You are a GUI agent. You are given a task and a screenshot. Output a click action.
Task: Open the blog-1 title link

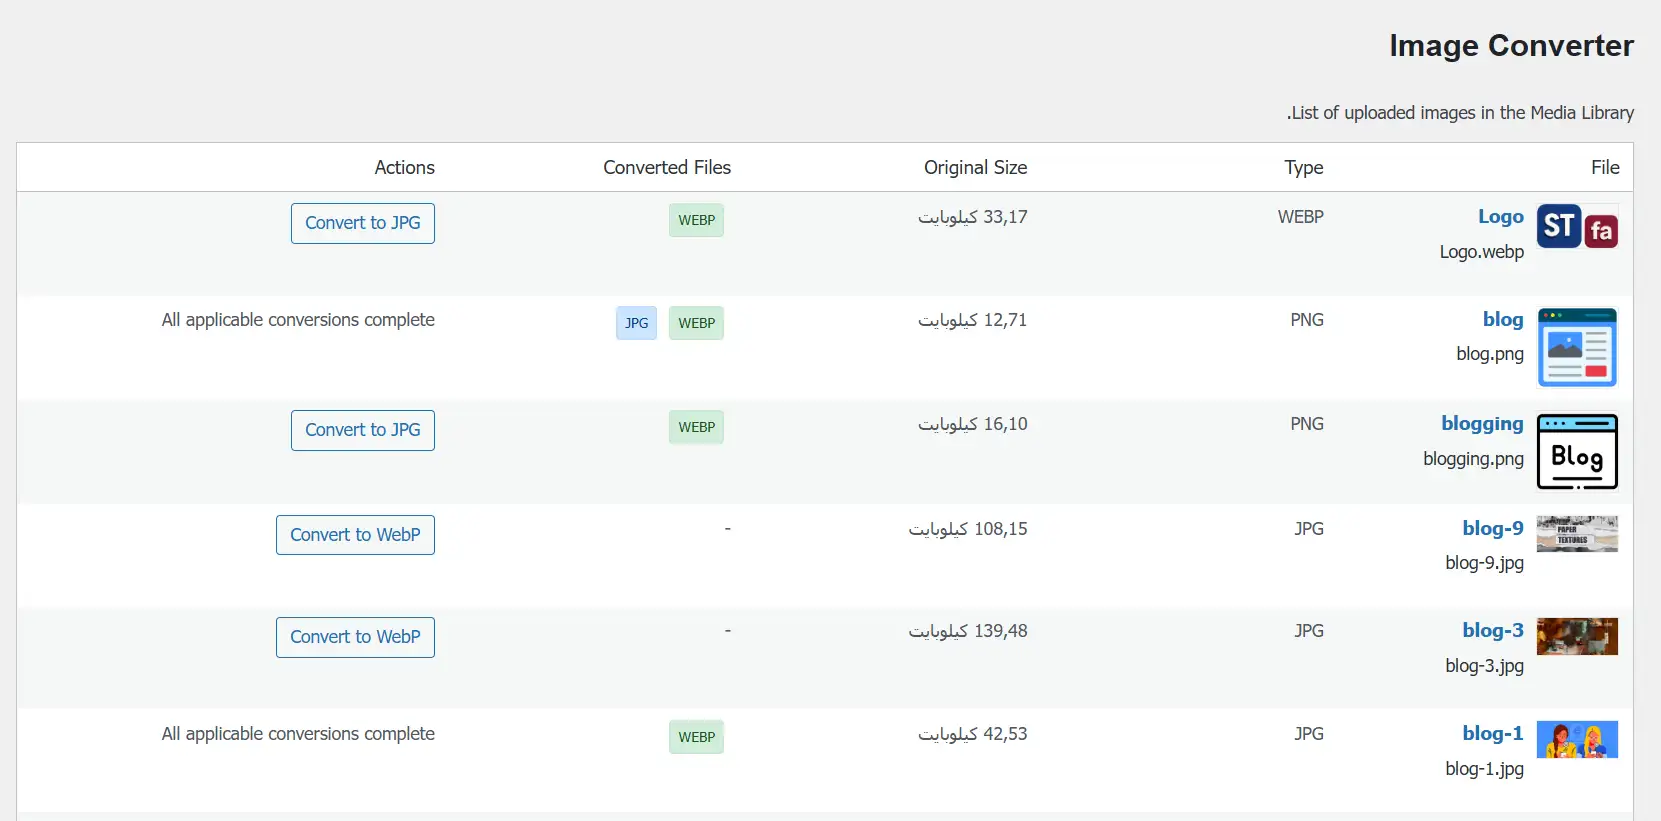click(1493, 733)
